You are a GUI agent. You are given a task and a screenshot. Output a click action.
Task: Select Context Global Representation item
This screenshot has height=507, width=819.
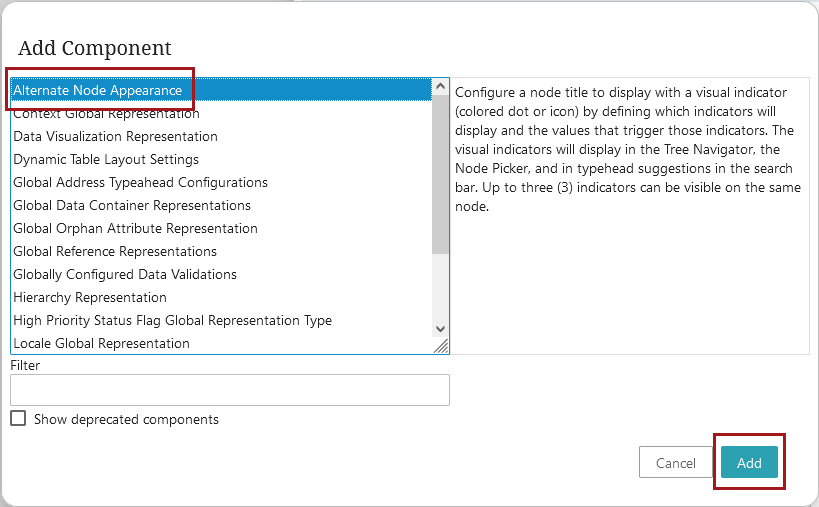click(221, 113)
